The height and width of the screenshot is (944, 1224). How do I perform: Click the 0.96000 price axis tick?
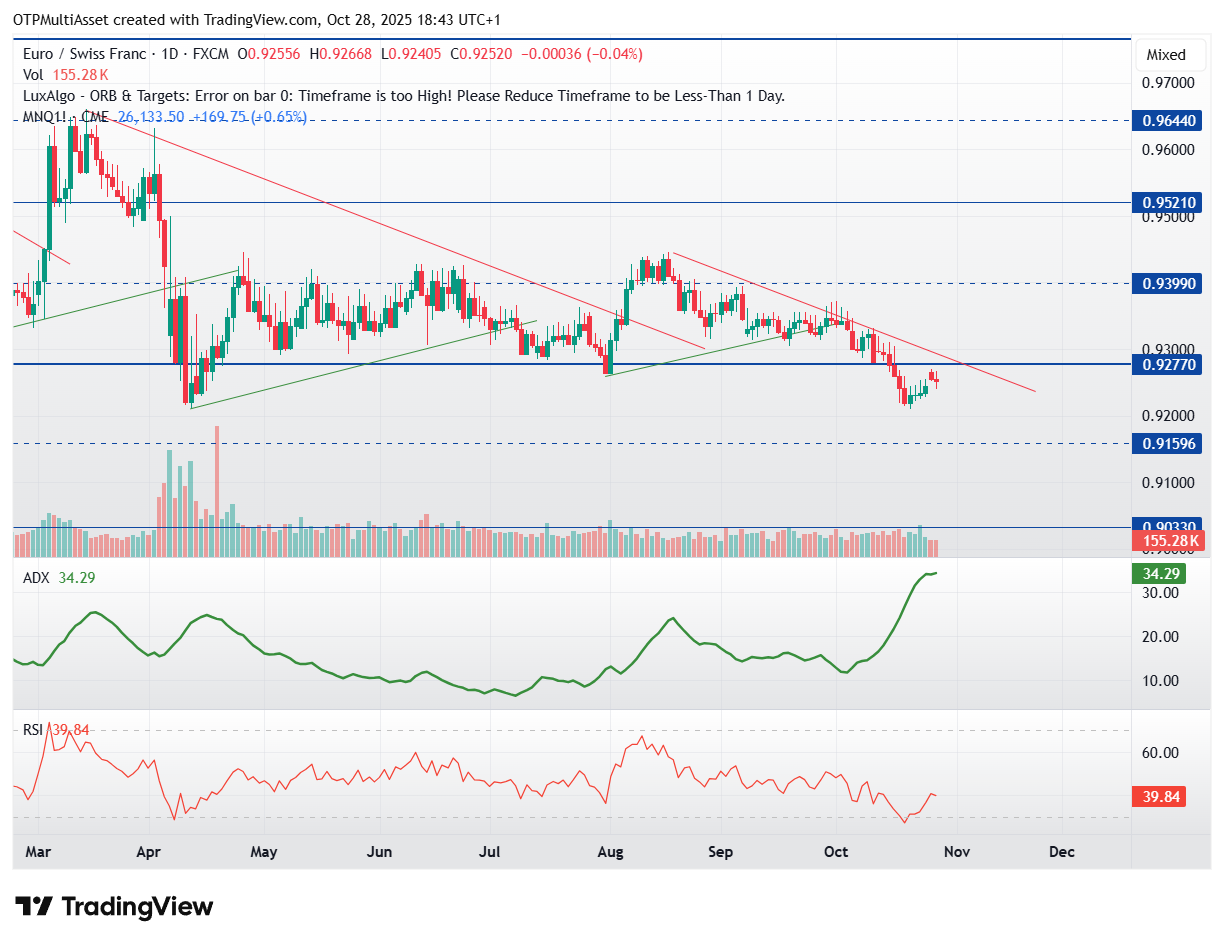1169,150
